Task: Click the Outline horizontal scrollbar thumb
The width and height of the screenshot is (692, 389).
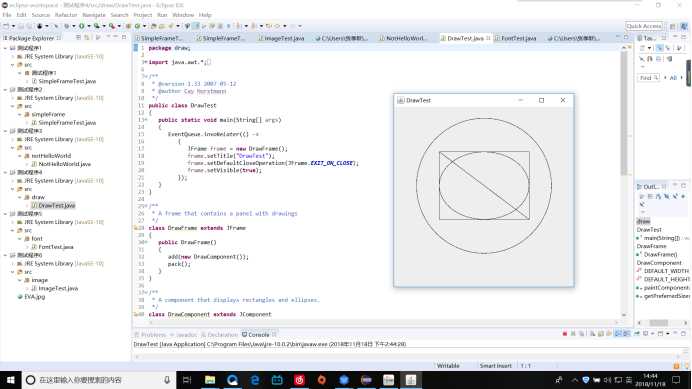Action: [658, 323]
